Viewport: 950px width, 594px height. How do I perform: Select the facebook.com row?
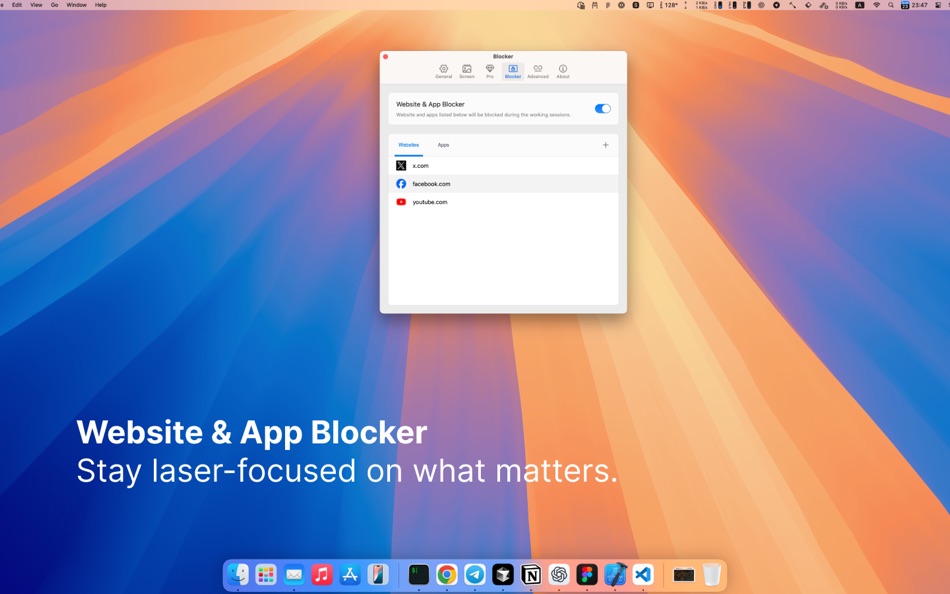coord(503,184)
